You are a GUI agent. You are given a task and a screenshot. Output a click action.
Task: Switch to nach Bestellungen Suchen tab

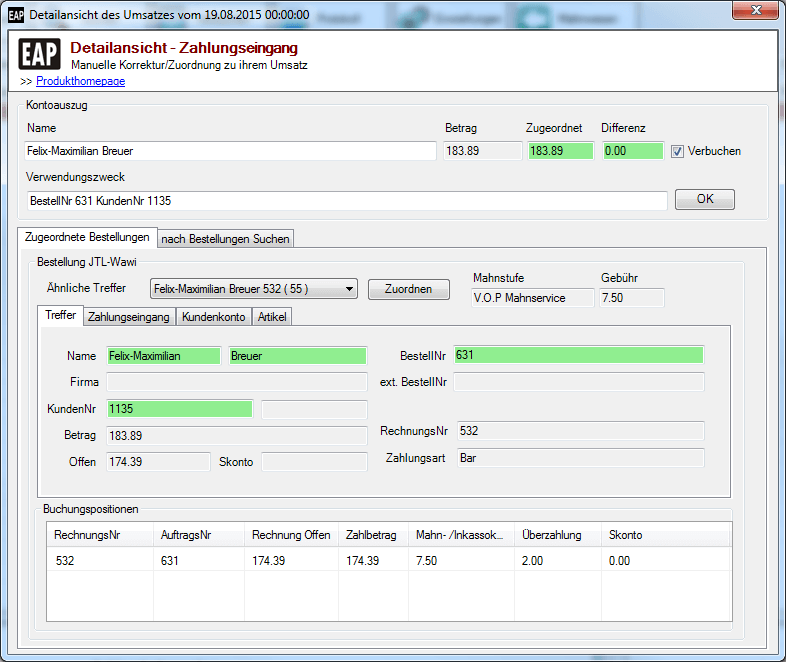(225, 238)
